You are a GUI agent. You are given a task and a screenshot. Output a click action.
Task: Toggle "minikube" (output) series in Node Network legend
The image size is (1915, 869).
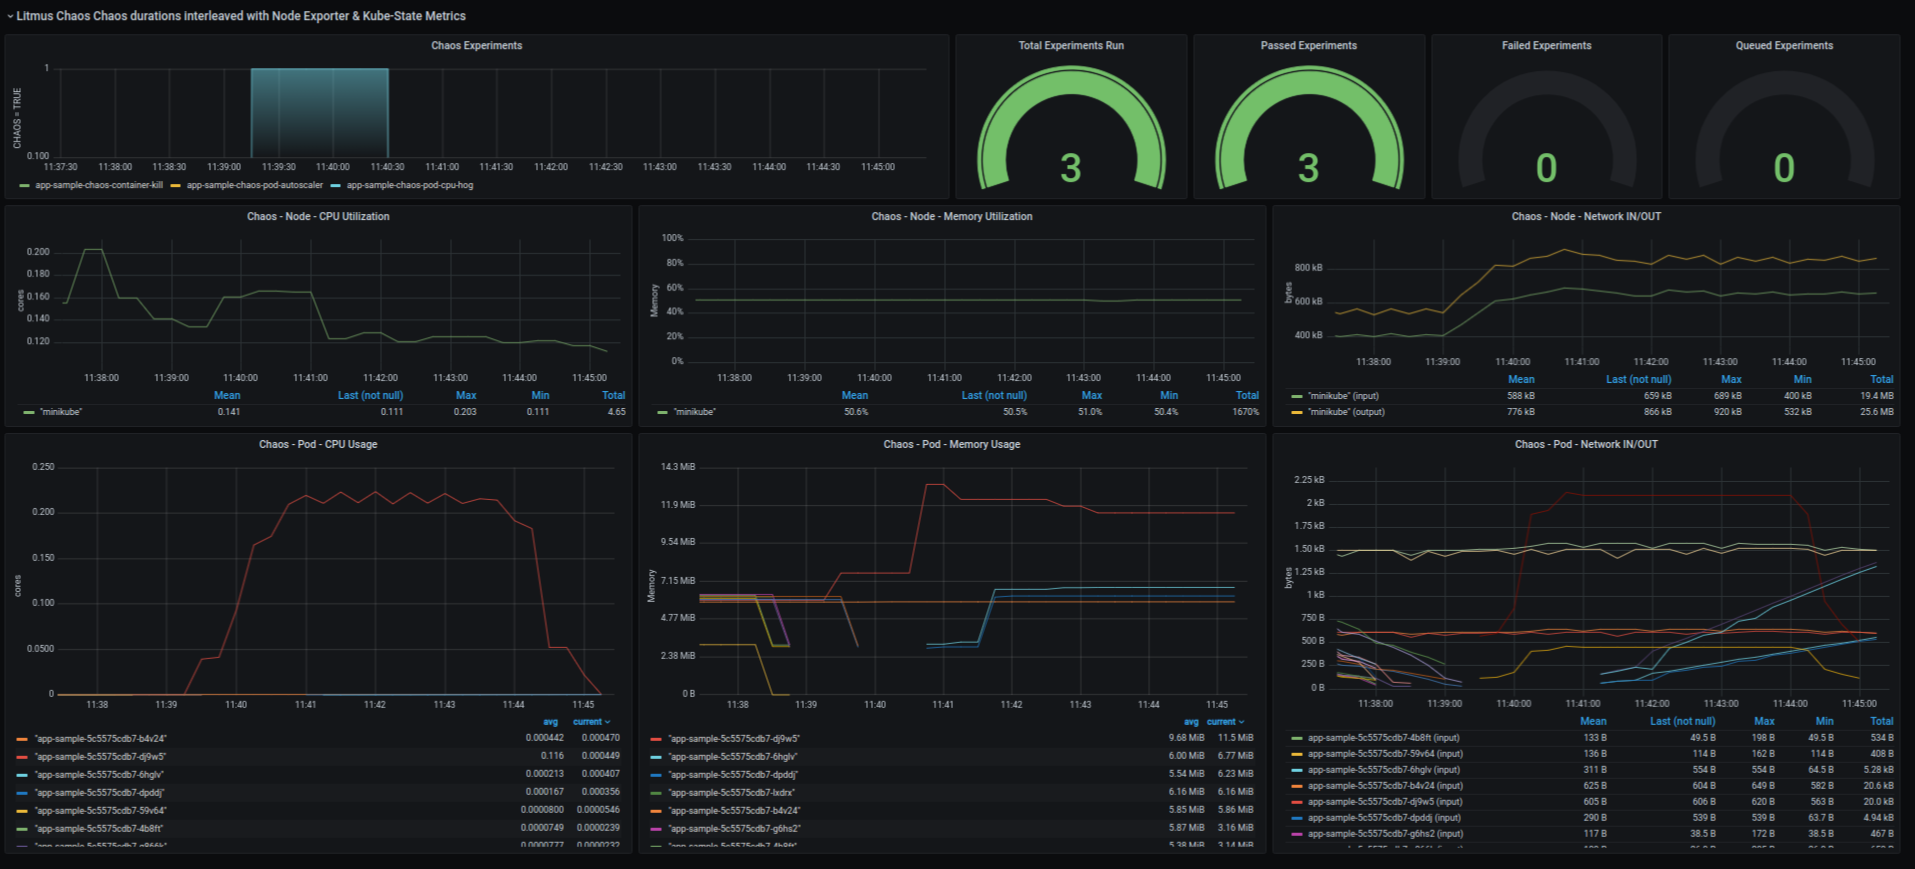pyautogui.click(x=1346, y=412)
